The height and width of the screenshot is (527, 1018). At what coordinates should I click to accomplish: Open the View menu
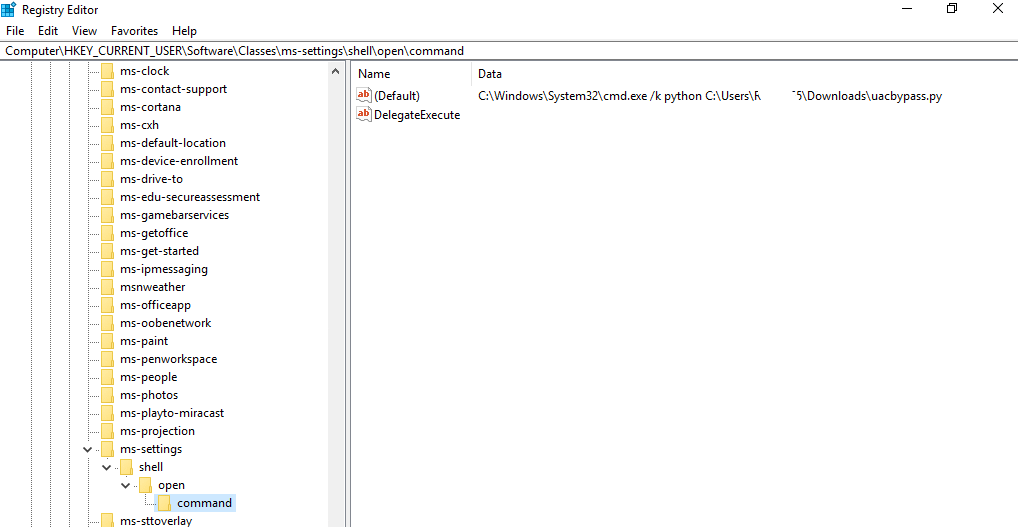[84, 31]
